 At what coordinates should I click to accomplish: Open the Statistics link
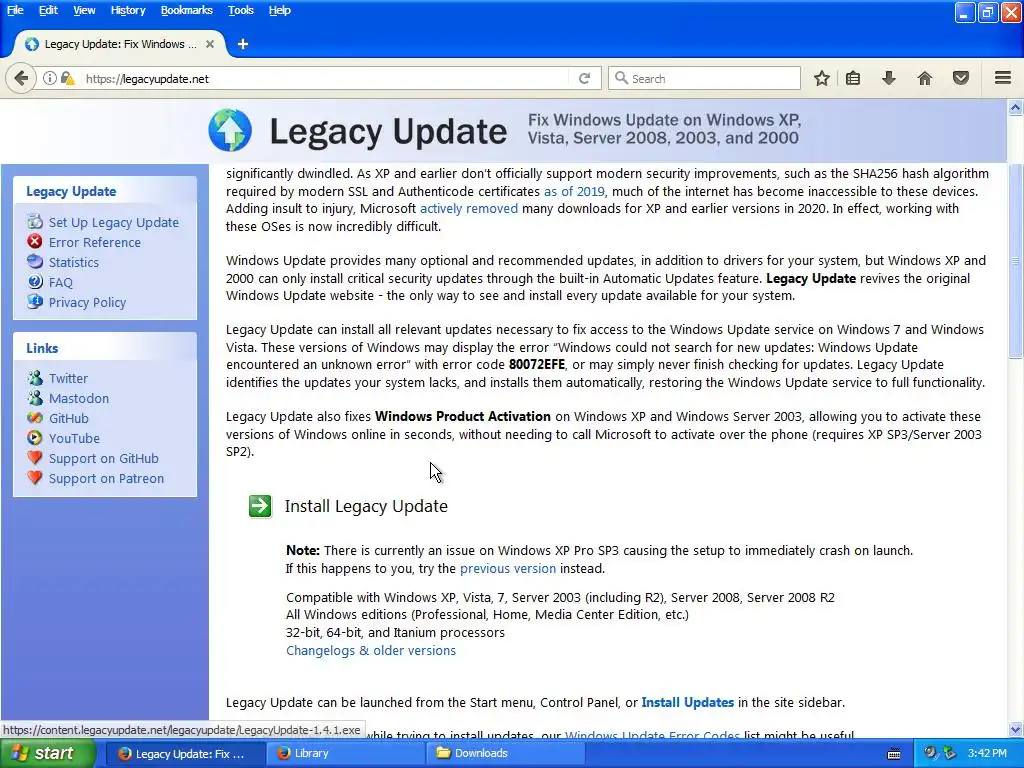click(74, 263)
